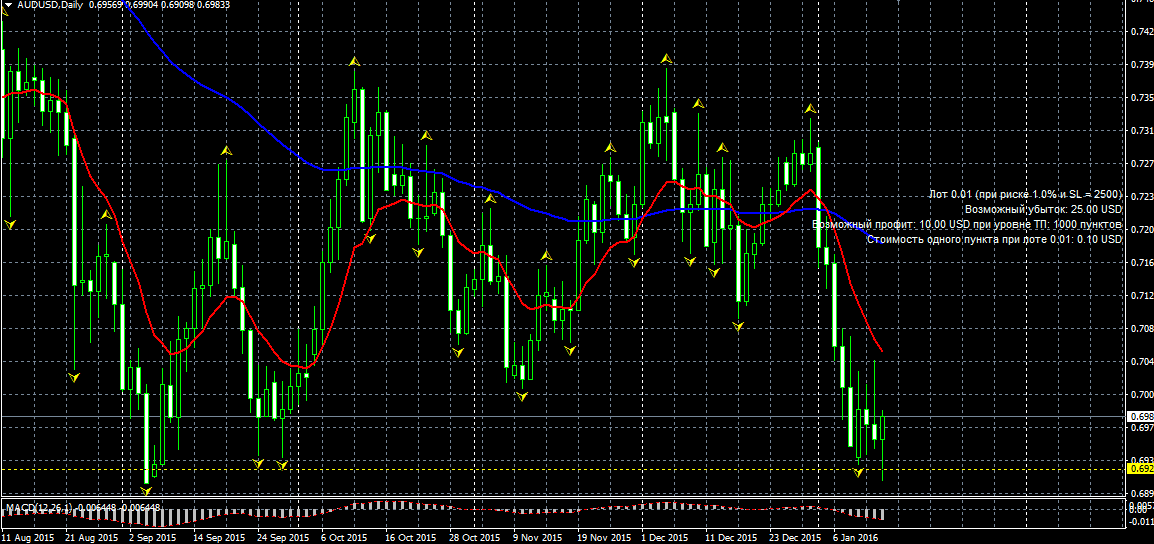Viewport: 1154px width, 544px height.
Task: Click the 0.723 price axis label
Action: point(1141,197)
